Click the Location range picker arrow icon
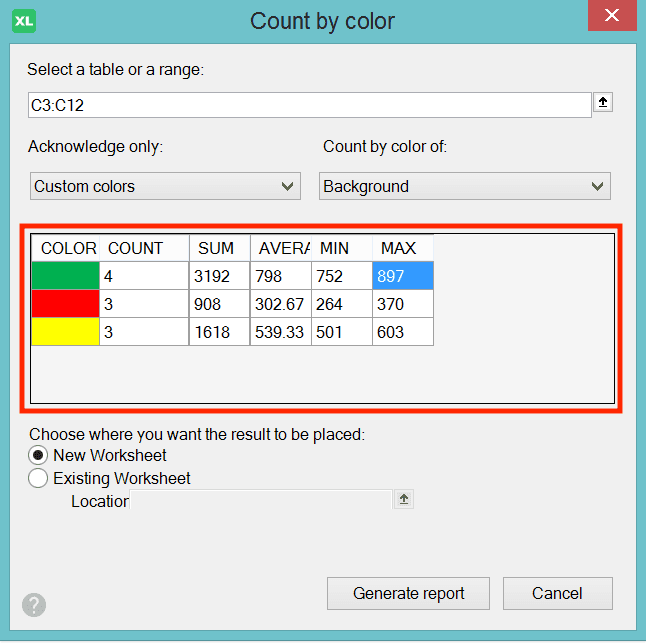This screenshot has width=646, height=643. 404,499
